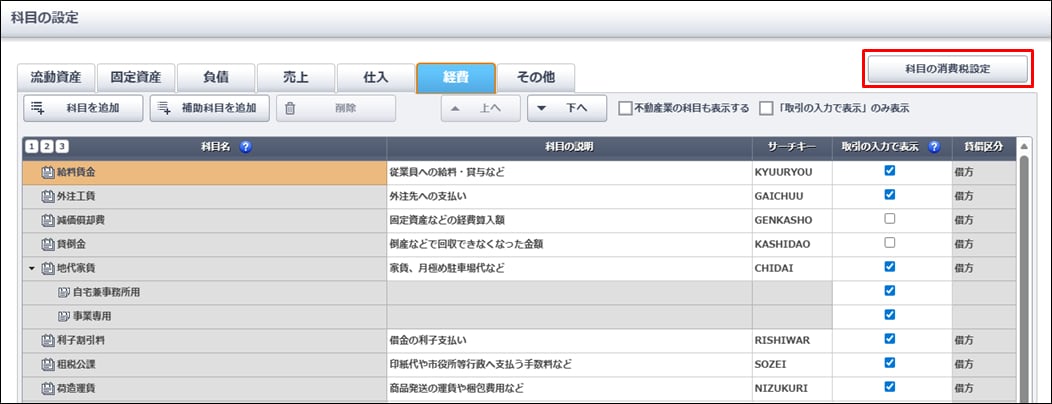Select search key KASHIDAO
1052x404 pixels.
point(792,244)
